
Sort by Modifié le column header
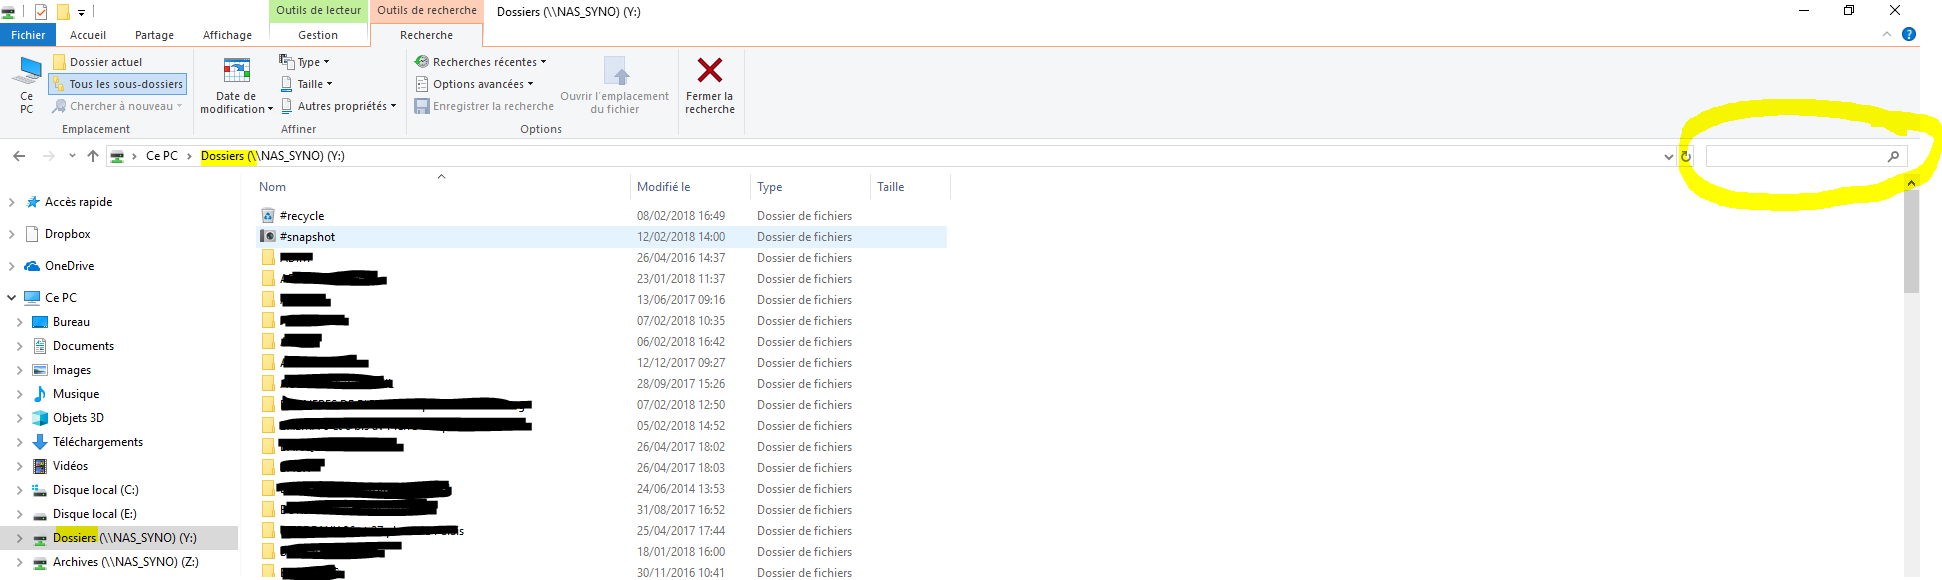pos(663,187)
